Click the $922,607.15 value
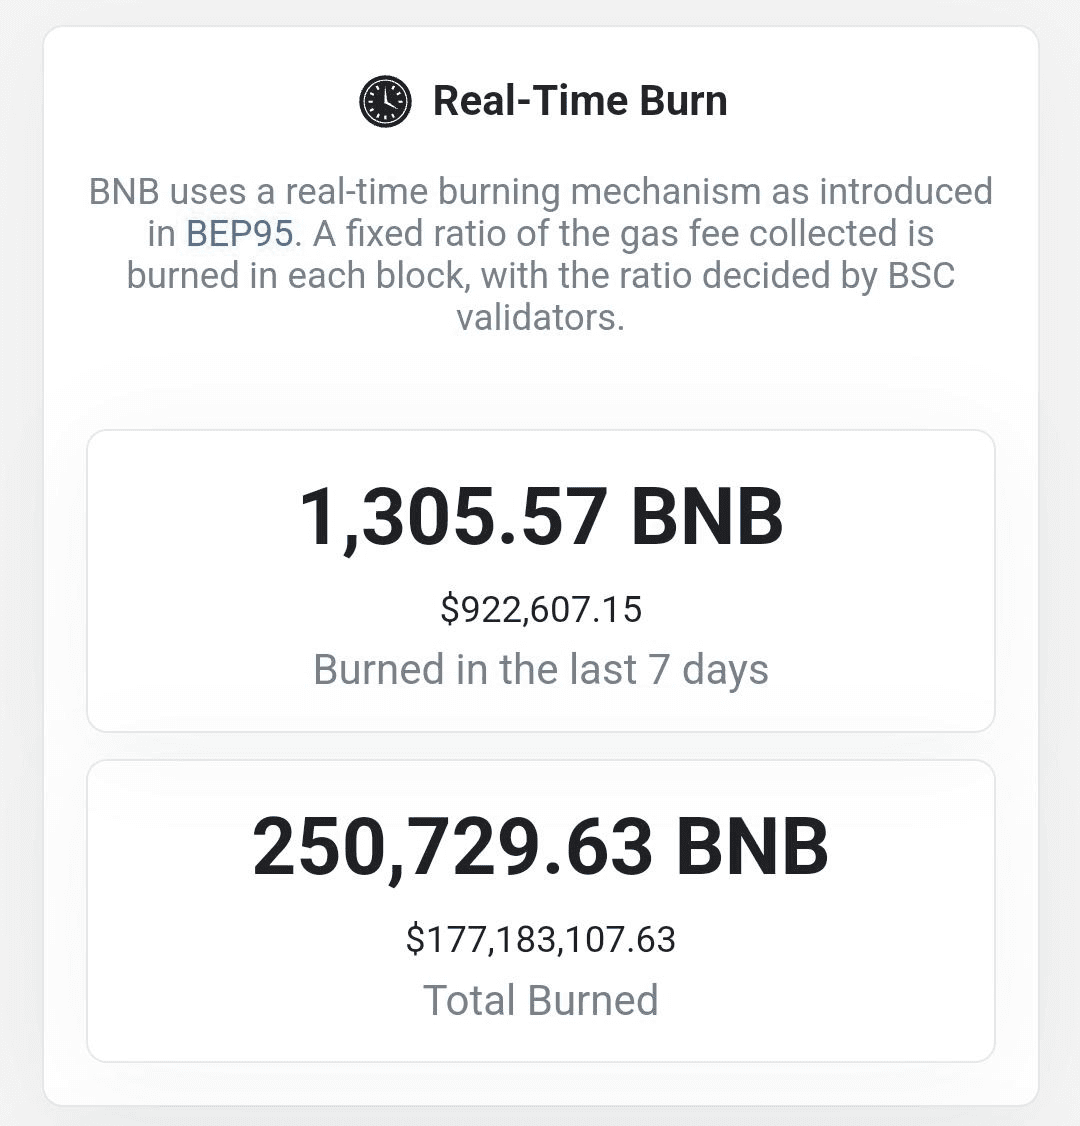 (x=541, y=609)
